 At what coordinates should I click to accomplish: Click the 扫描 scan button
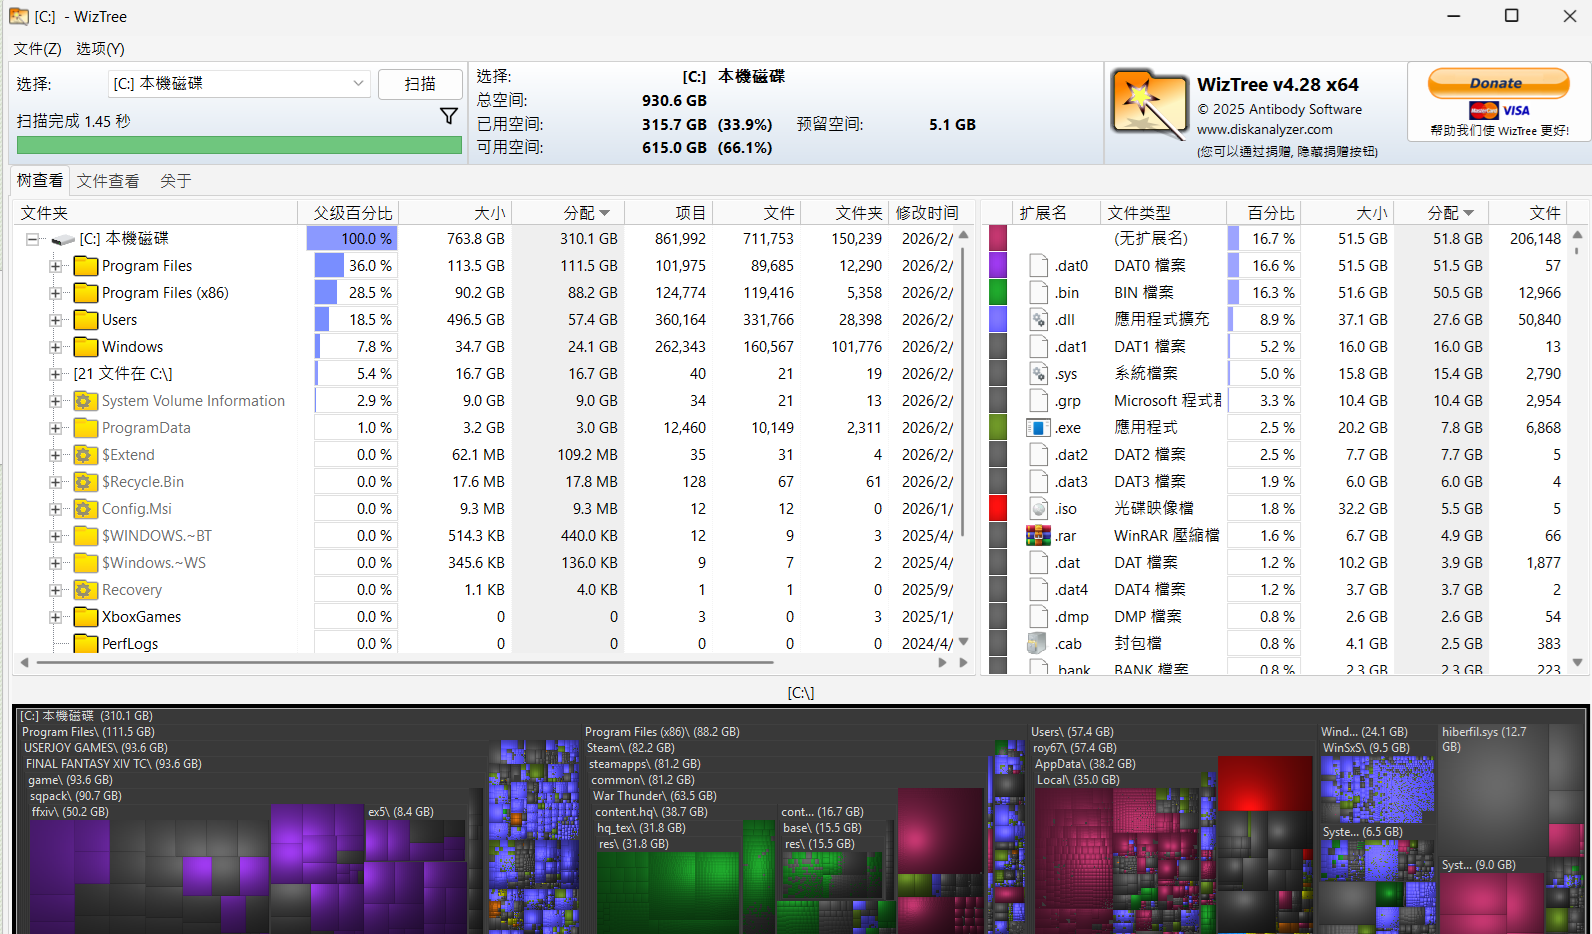point(420,84)
